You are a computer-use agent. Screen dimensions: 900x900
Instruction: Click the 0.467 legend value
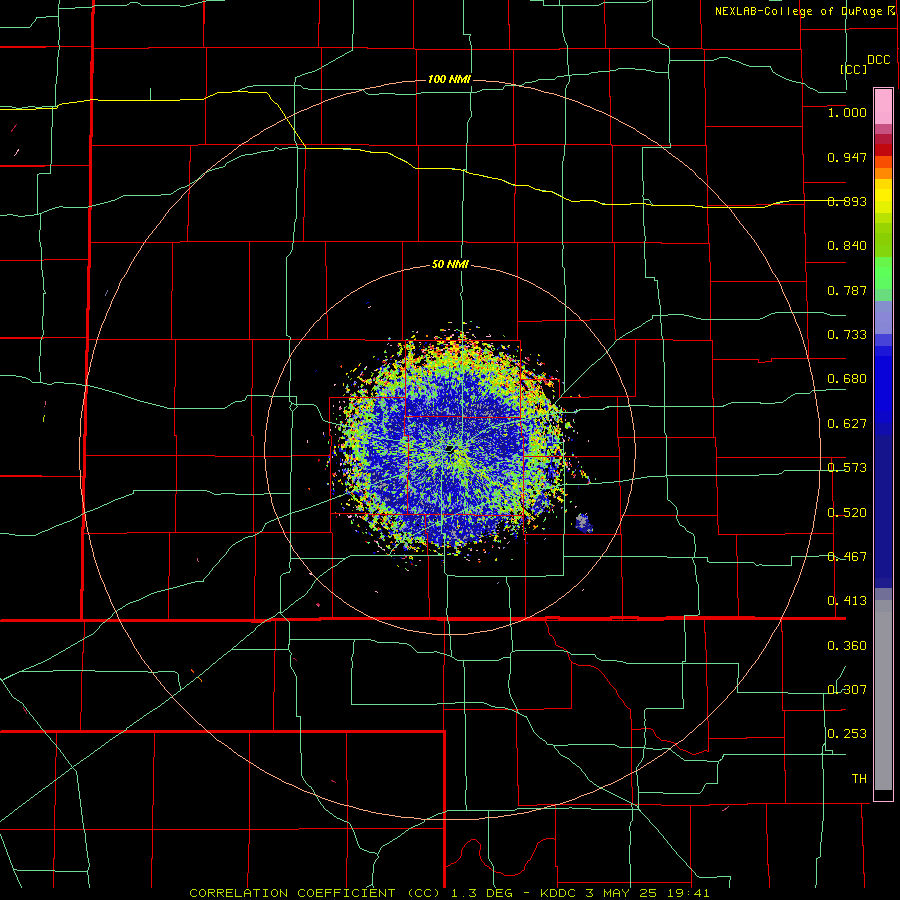847,557
